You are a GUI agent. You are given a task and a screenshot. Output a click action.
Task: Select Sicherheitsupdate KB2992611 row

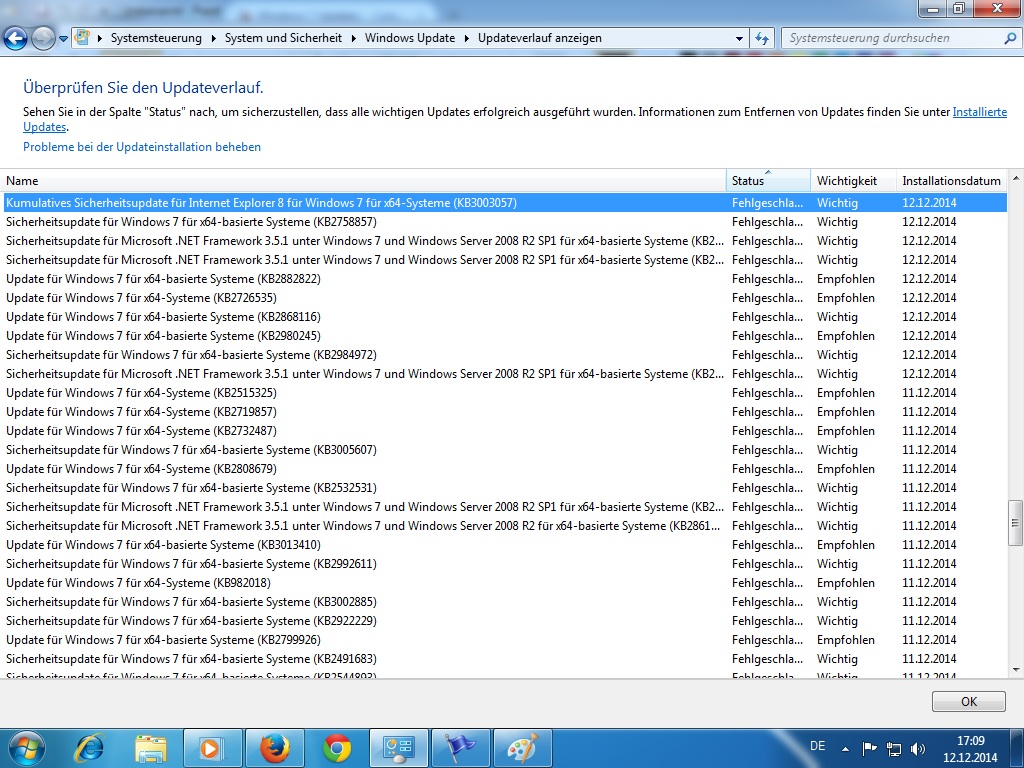coord(505,564)
